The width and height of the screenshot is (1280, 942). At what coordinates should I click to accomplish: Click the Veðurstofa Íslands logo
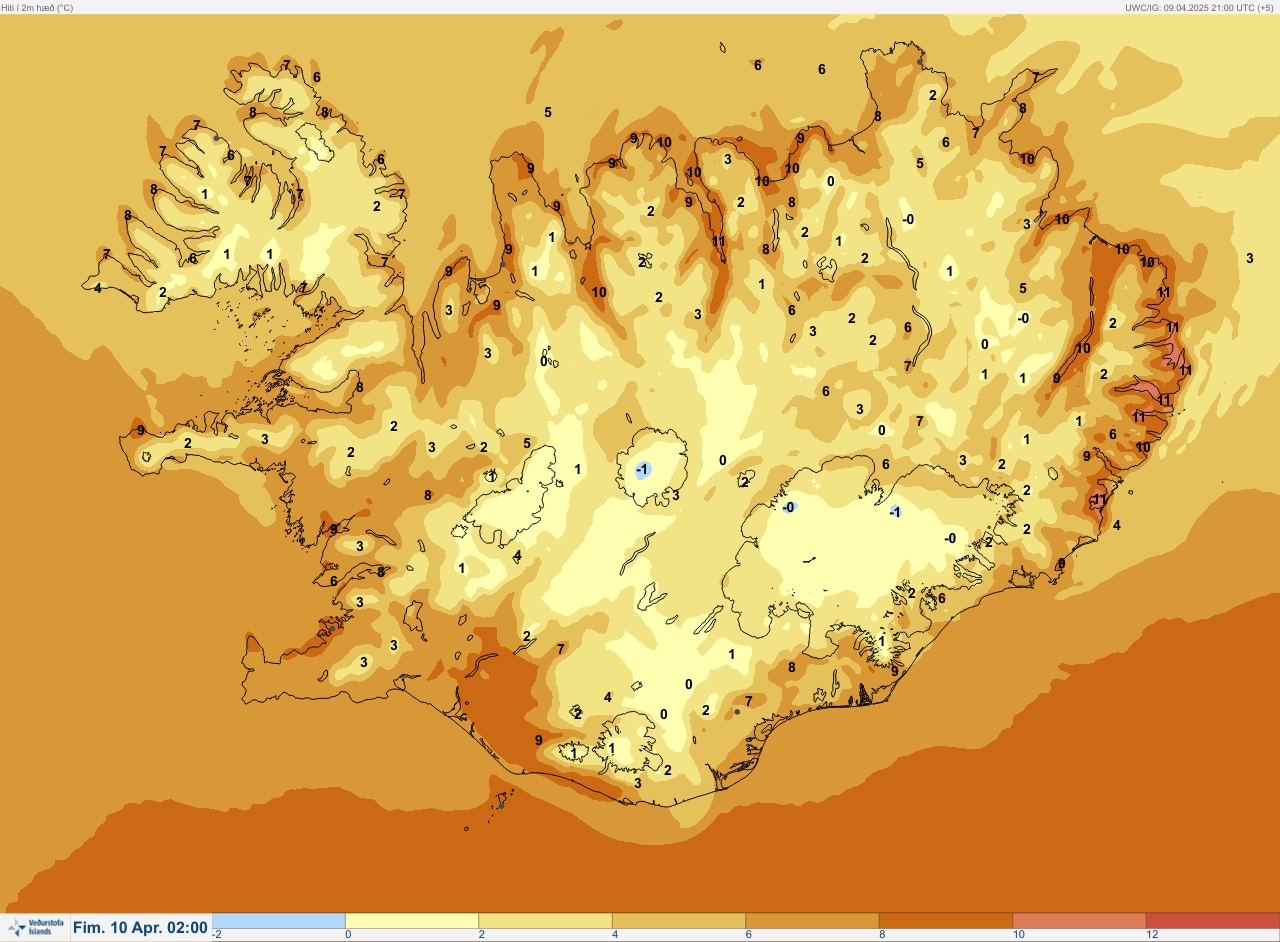tap(35, 928)
